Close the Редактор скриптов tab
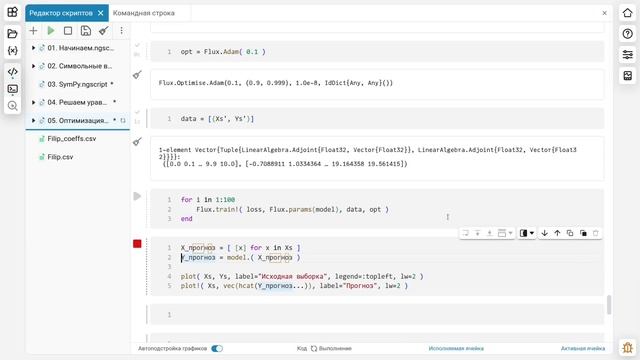 coord(101,13)
